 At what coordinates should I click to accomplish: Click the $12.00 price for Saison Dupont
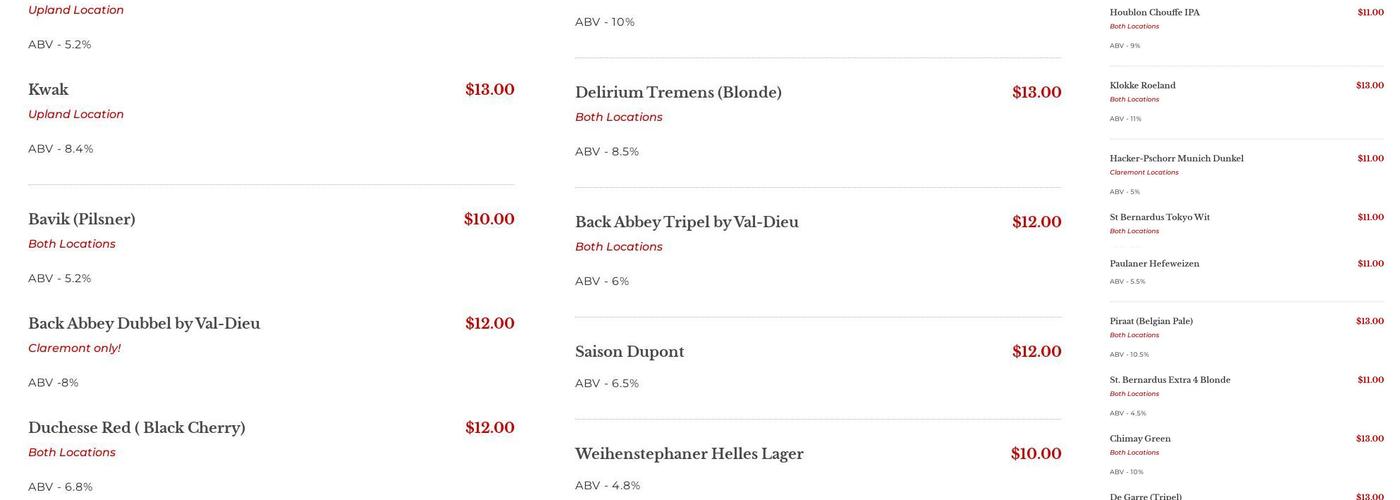coord(1036,352)
